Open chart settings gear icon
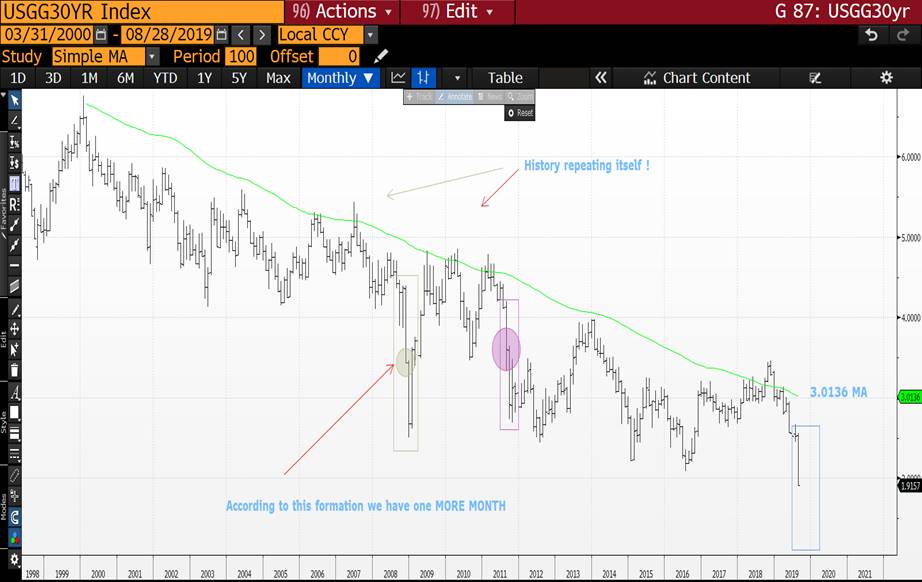The image size is (922, 582). [x=885, y=78]
